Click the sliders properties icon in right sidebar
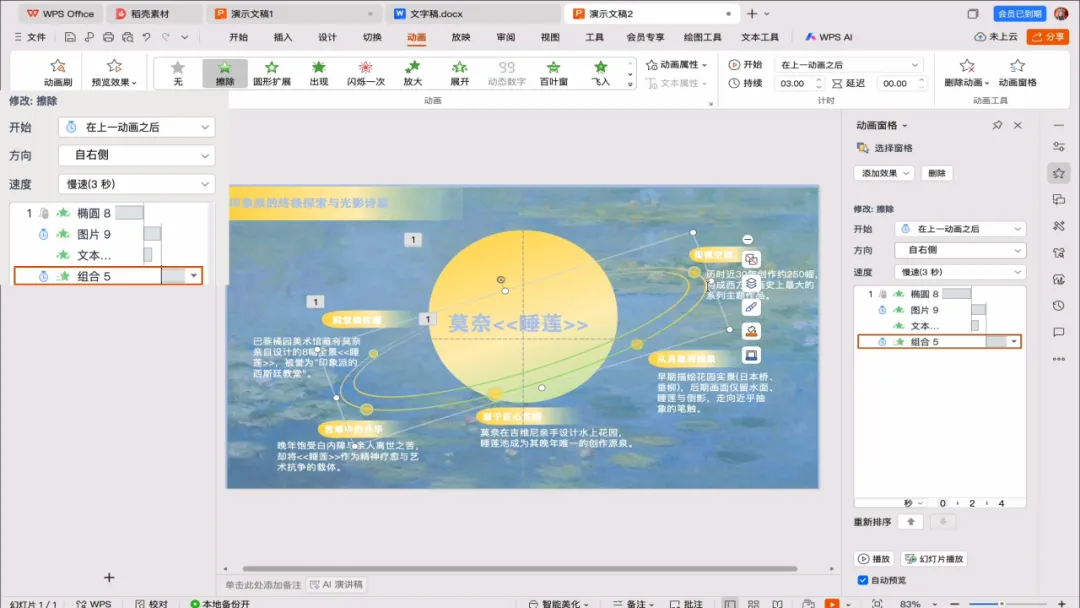The width and height of the screenshot is (1080, 608). pos(1059,147)
